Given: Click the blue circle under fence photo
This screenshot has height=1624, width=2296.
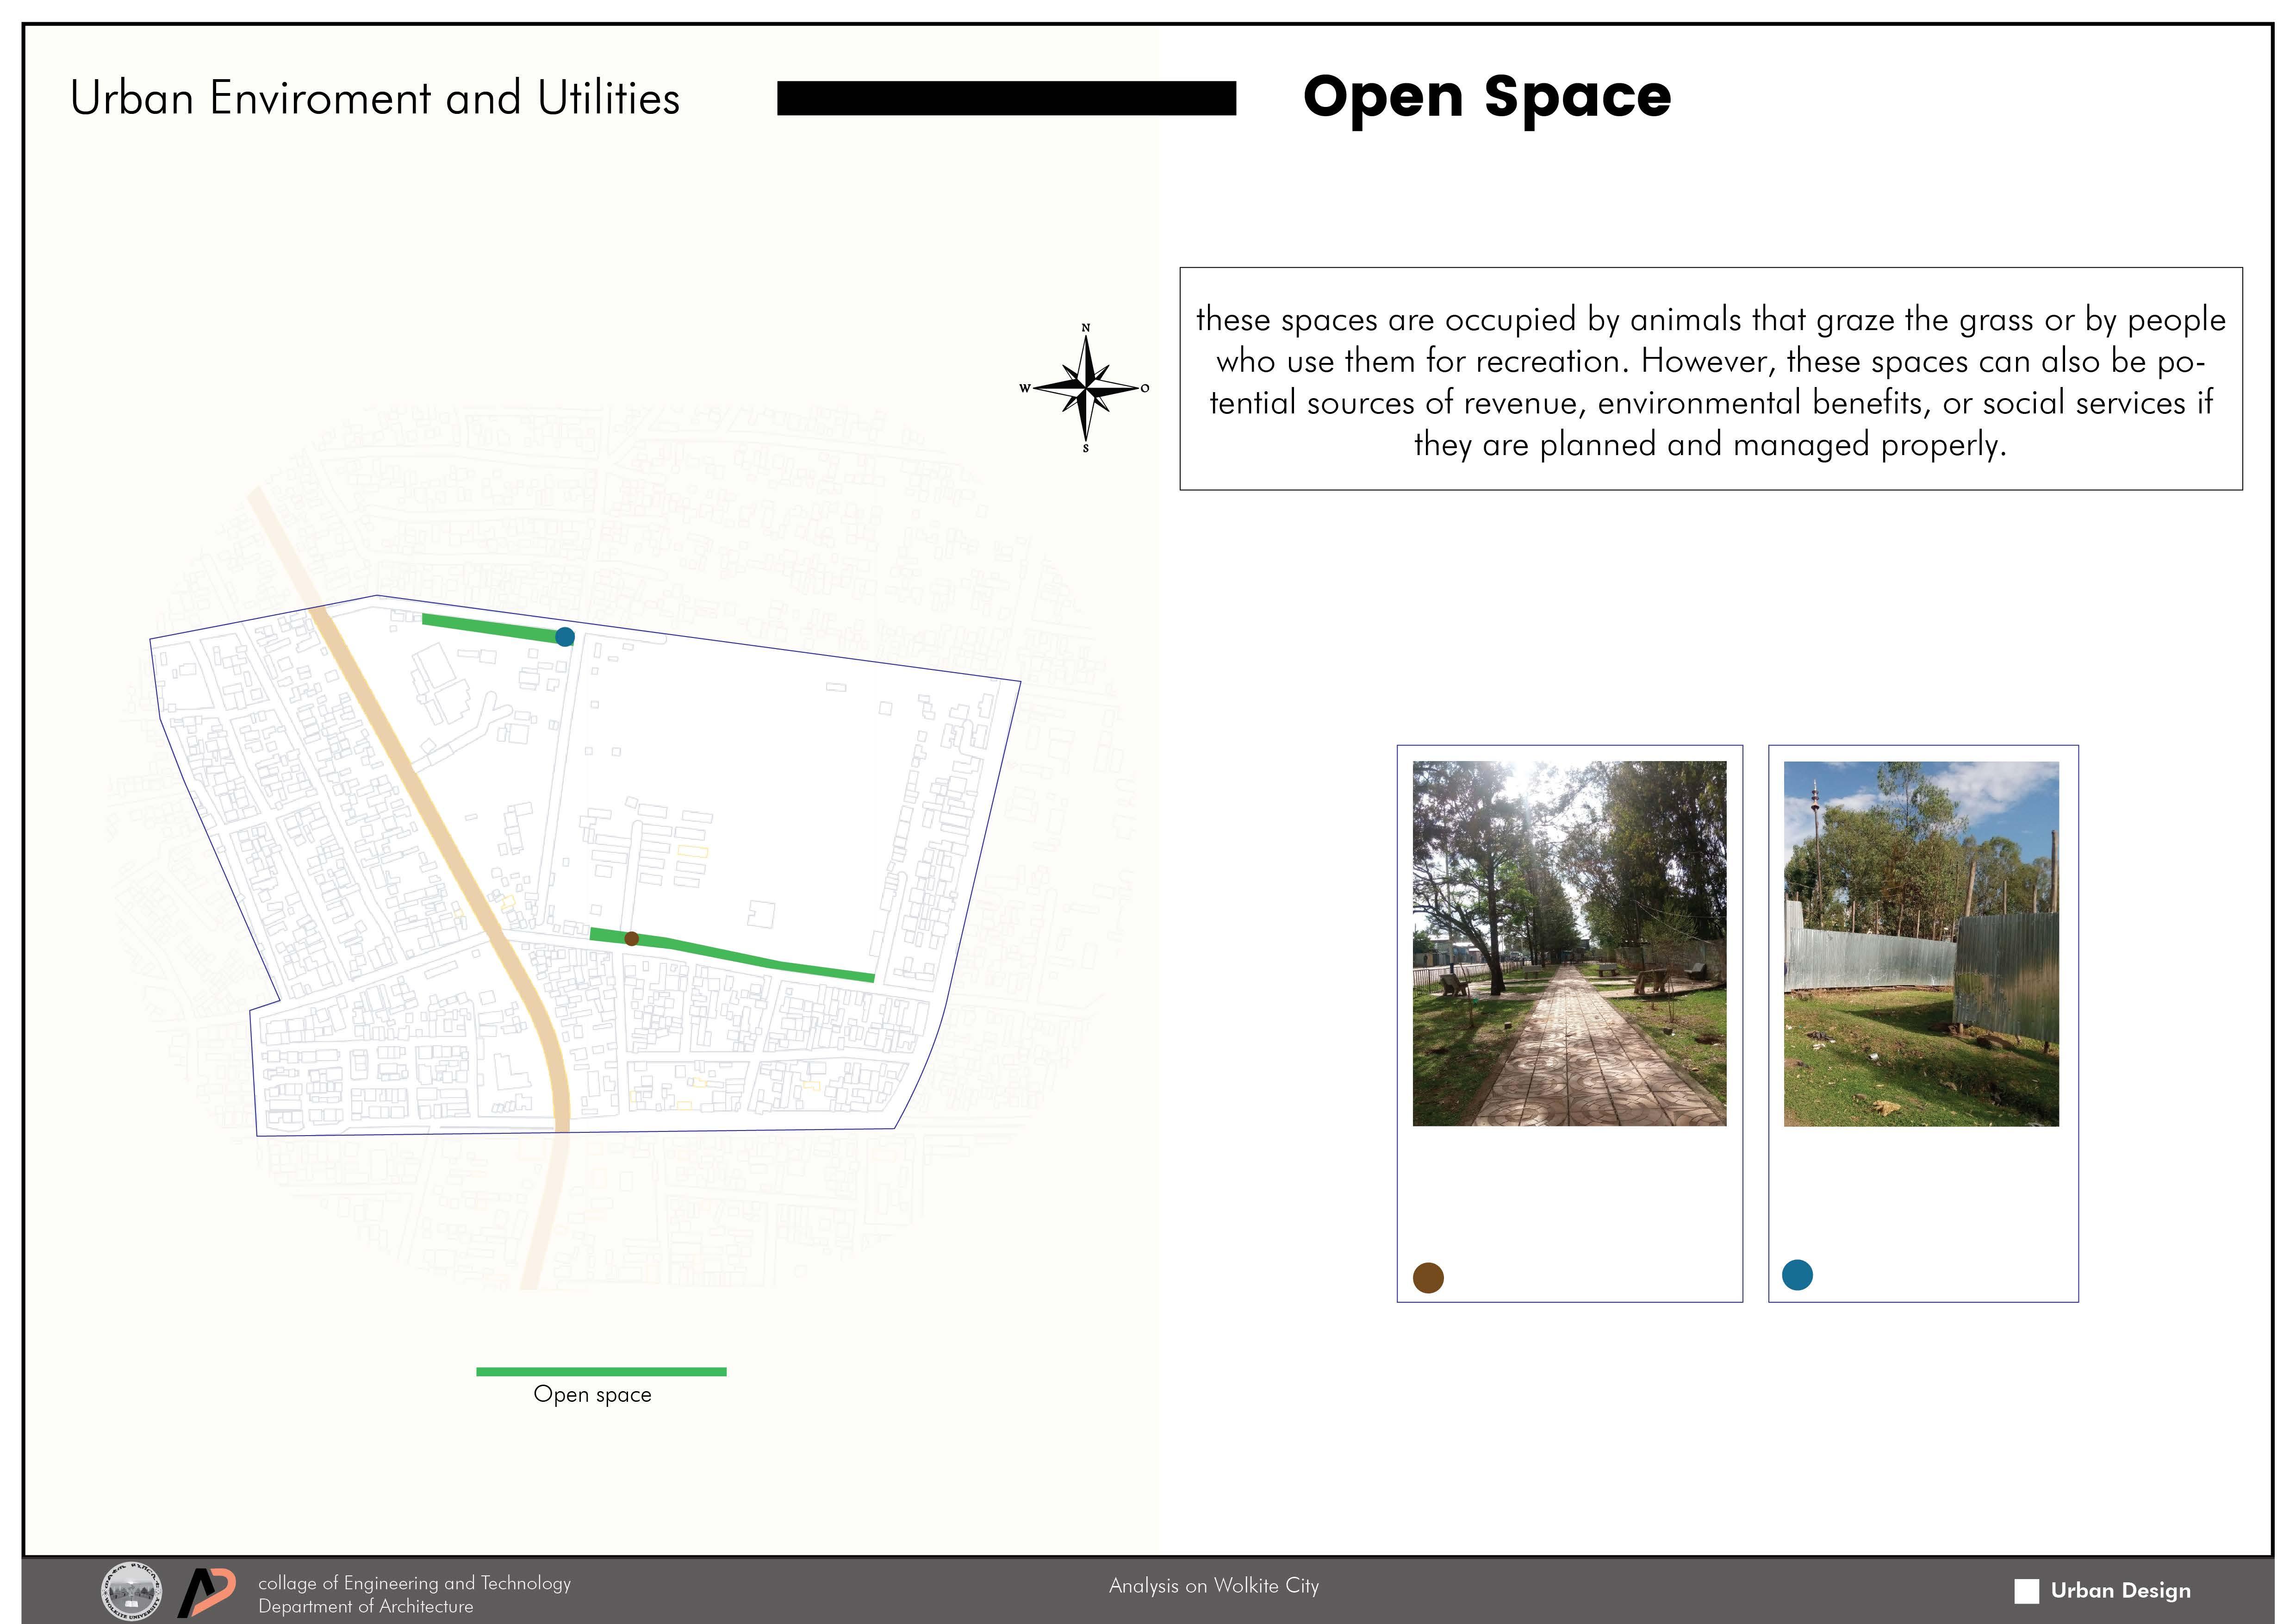Looking at the screenshot, I should click(x=1797, y=1275).
